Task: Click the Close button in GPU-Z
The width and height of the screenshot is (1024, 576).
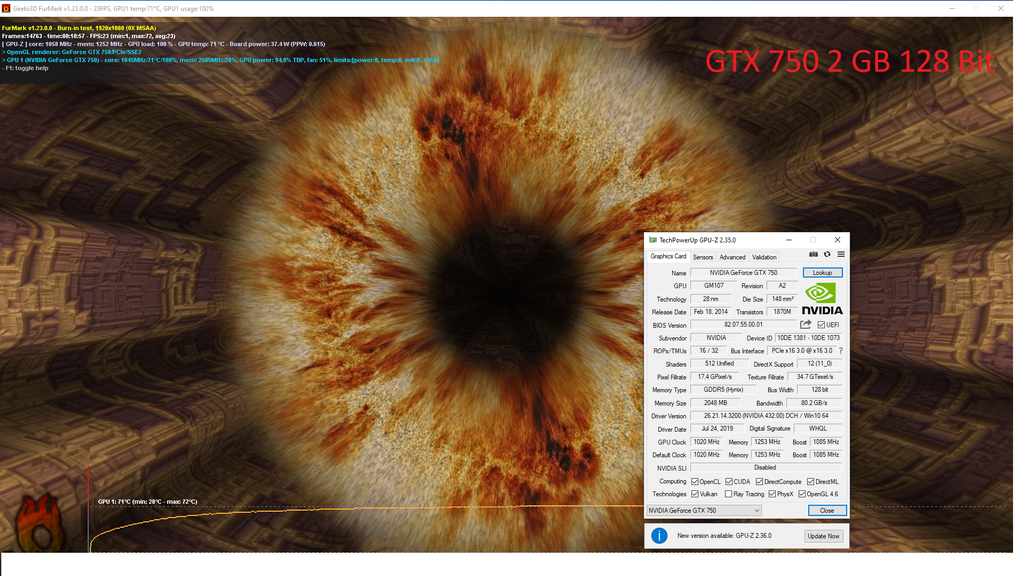Action: [827, 511]
